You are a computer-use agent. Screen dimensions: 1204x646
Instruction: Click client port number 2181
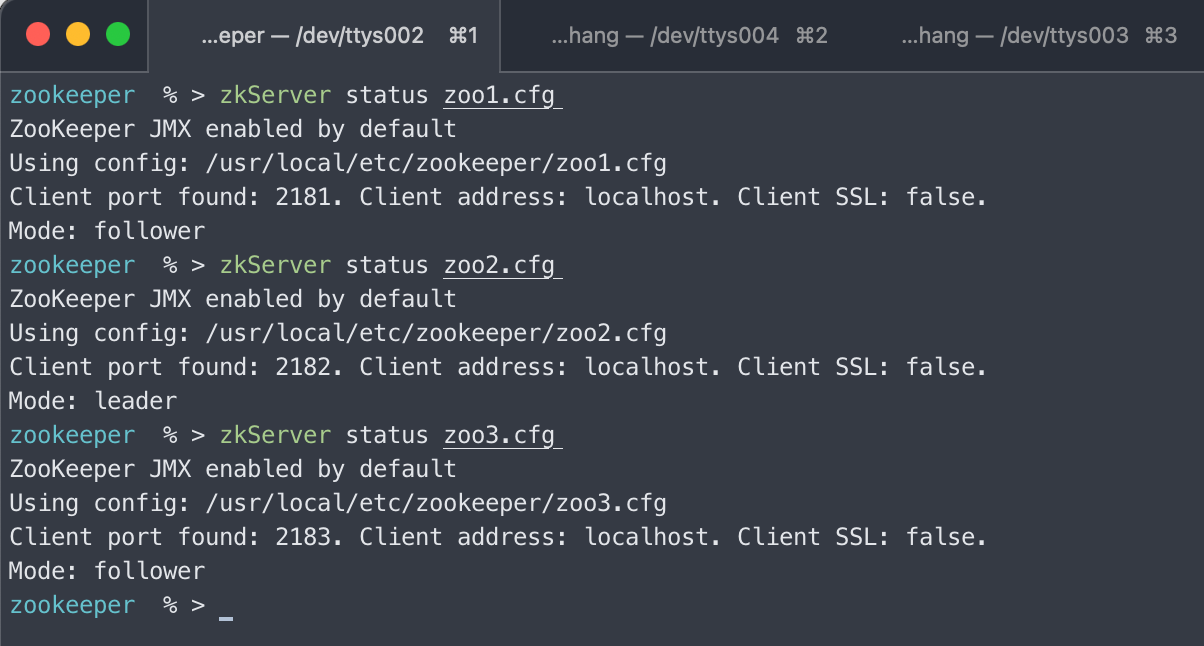[302, 198]
